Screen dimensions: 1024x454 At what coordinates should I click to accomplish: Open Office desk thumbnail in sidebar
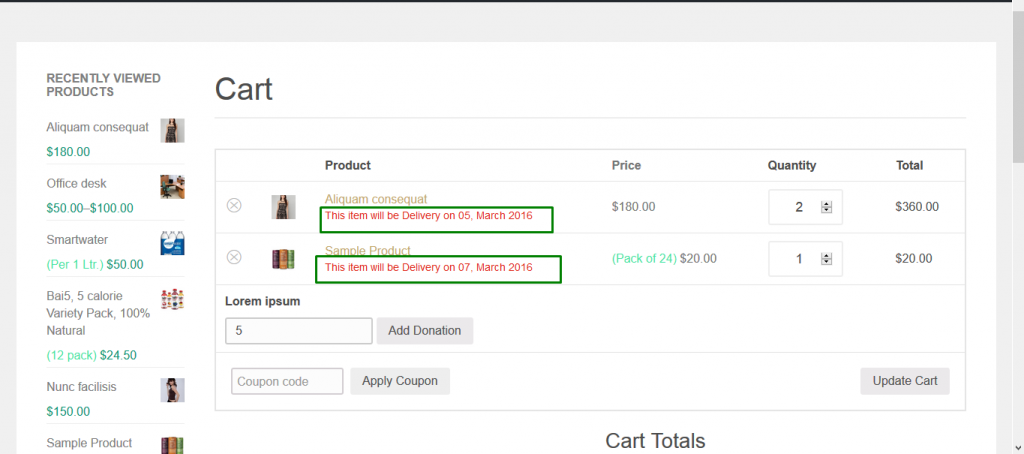pos(172,186)
